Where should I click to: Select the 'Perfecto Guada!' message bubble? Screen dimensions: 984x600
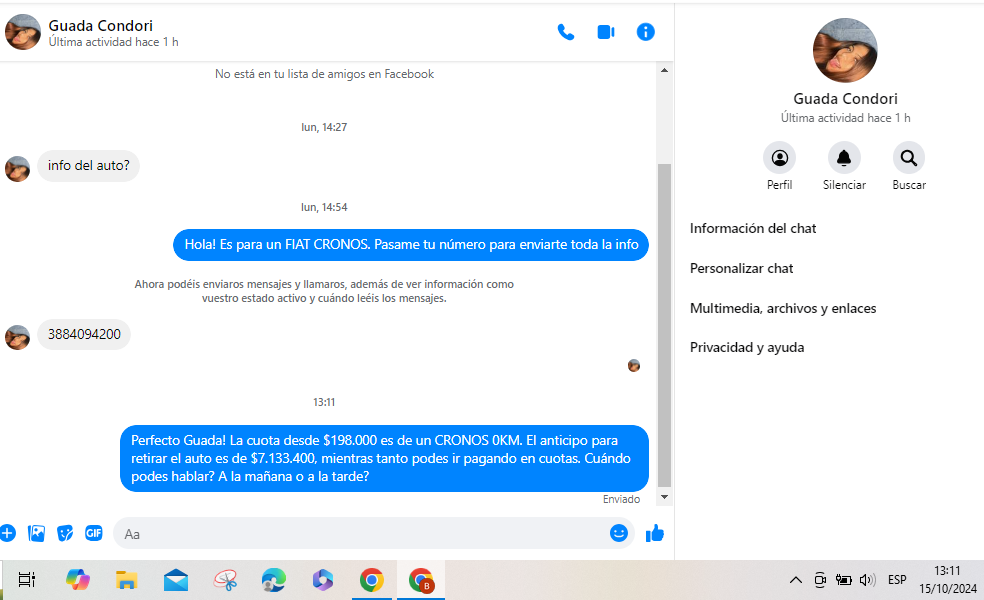tap(384, 459)
